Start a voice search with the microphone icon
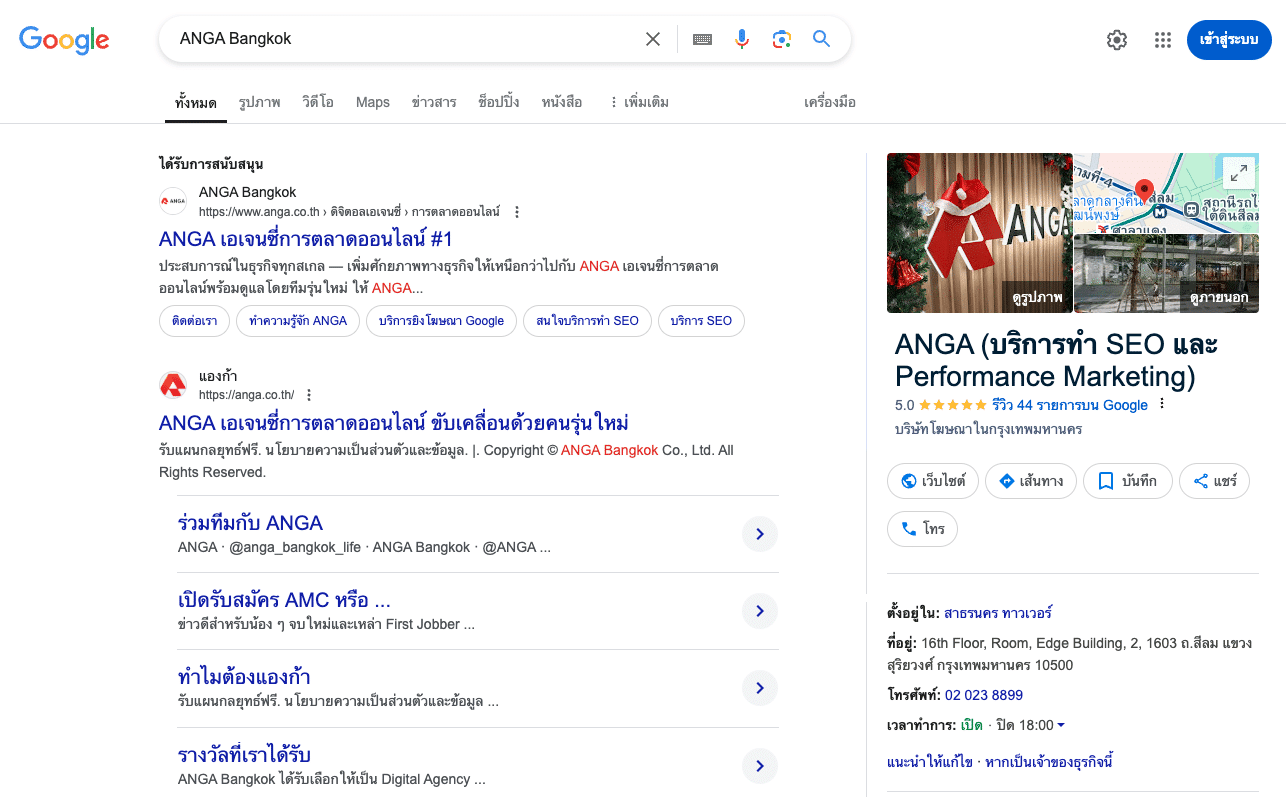Screen dimensions: 1286x797 741,38
